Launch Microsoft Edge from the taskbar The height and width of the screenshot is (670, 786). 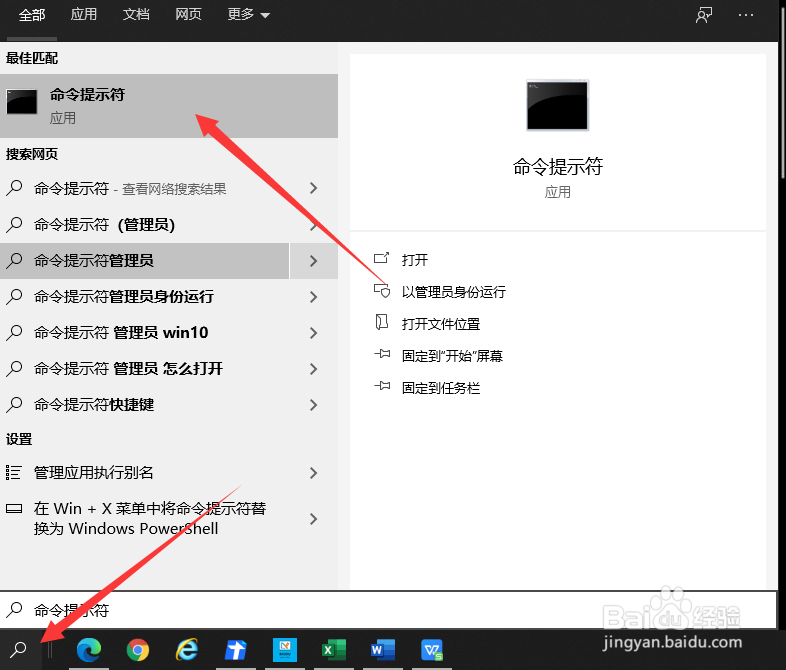pyautogui.click(x=89, y=650)
